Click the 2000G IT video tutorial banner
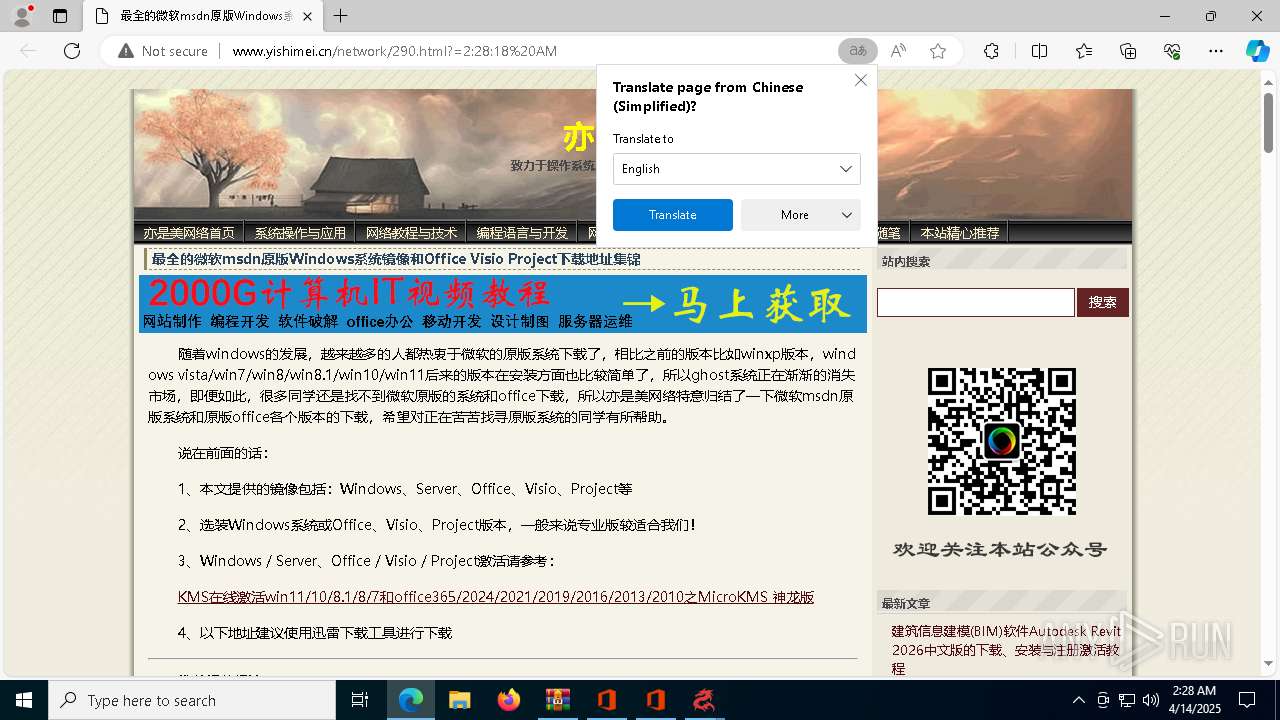Viewport: 1280px width, 720px height. click(503, 304)
